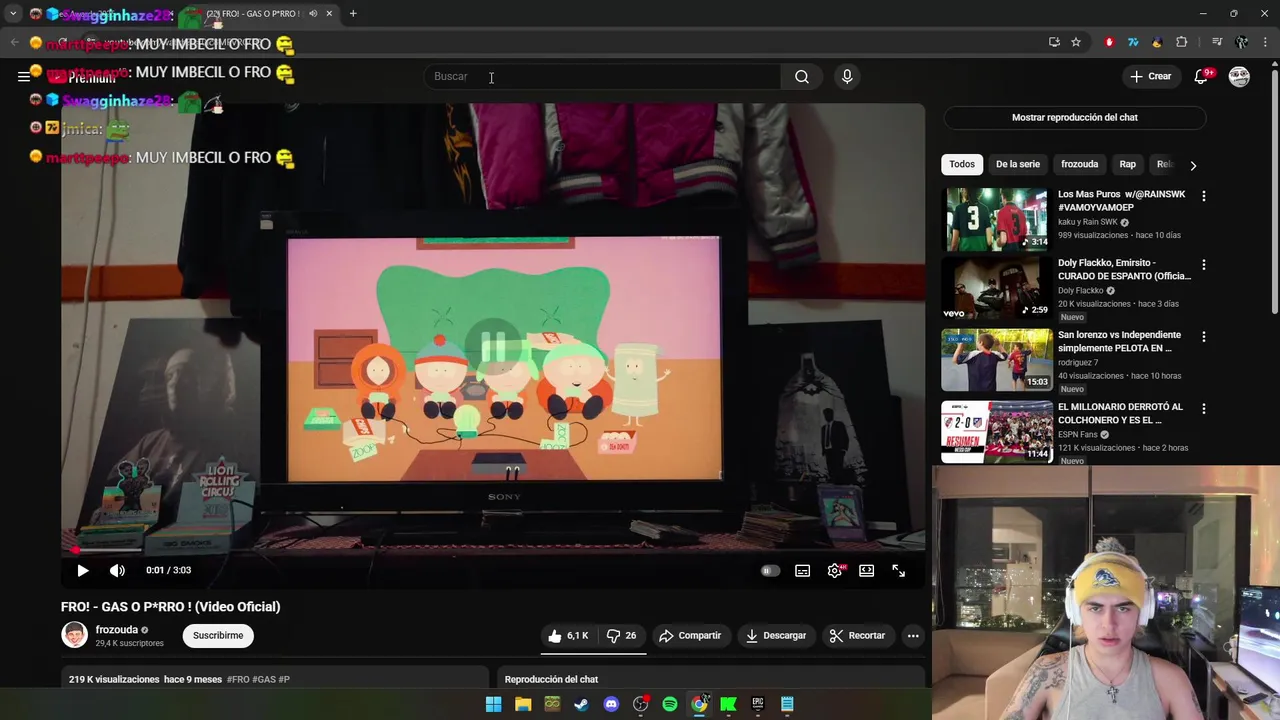The height and width of the screenshot is (720, 1280).
Task: Click in the Buscar search field
Action: [x=603, y=76]
